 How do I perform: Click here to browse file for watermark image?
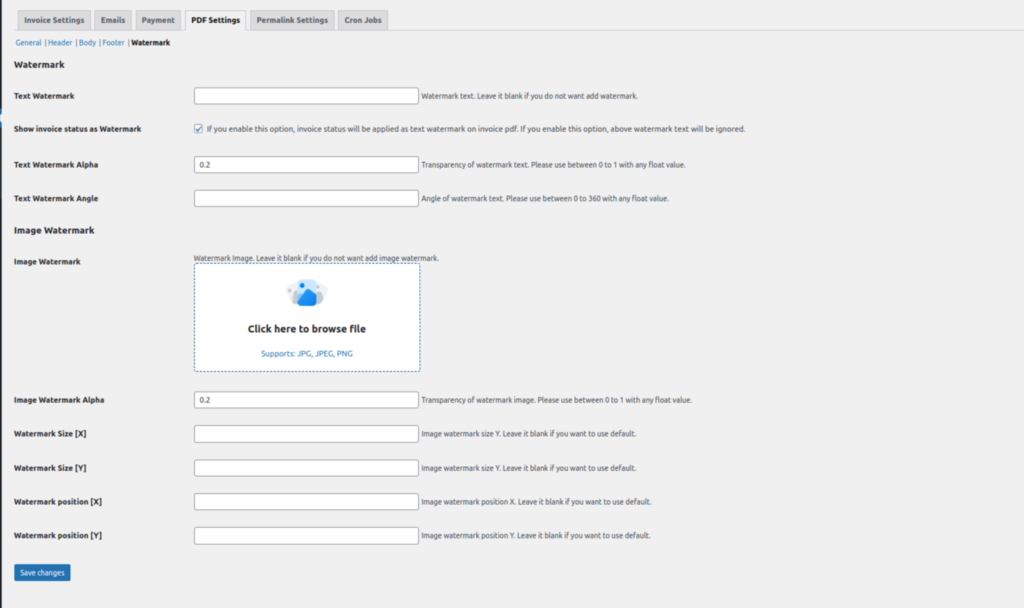click(307, 328)
